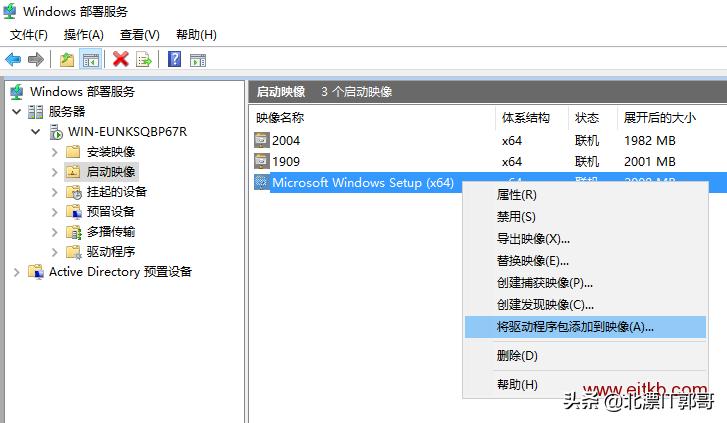This screenshot has height=423, width=727.
Task: Toggle the Show/Hide console tree icon
Action: (x=90, y=60)
